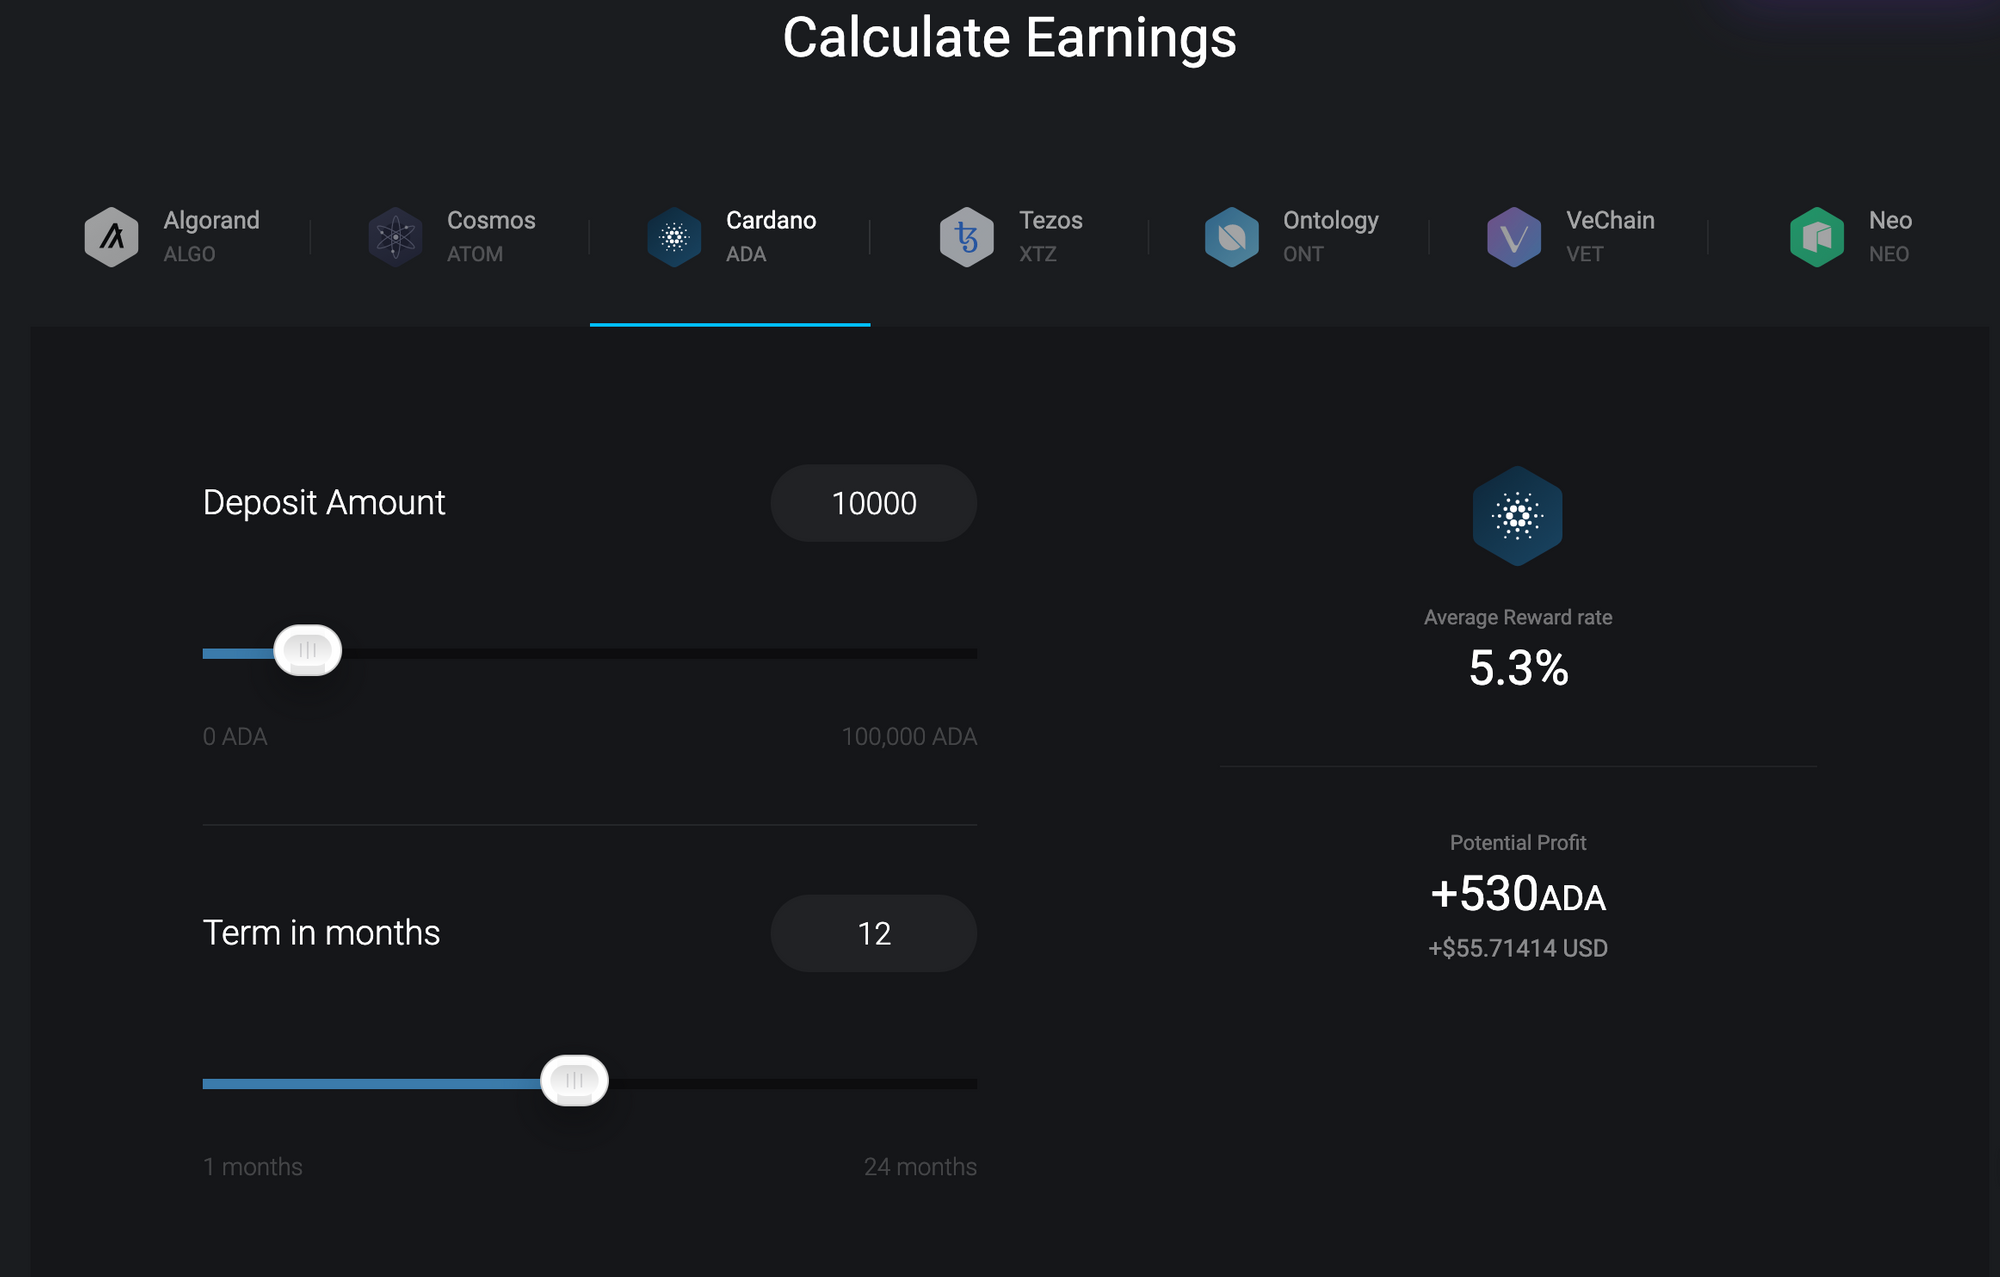Screen dimensions: 2000x1277
Task: Click the large Cardano logo above reward rate
Action: (1517, 516)
